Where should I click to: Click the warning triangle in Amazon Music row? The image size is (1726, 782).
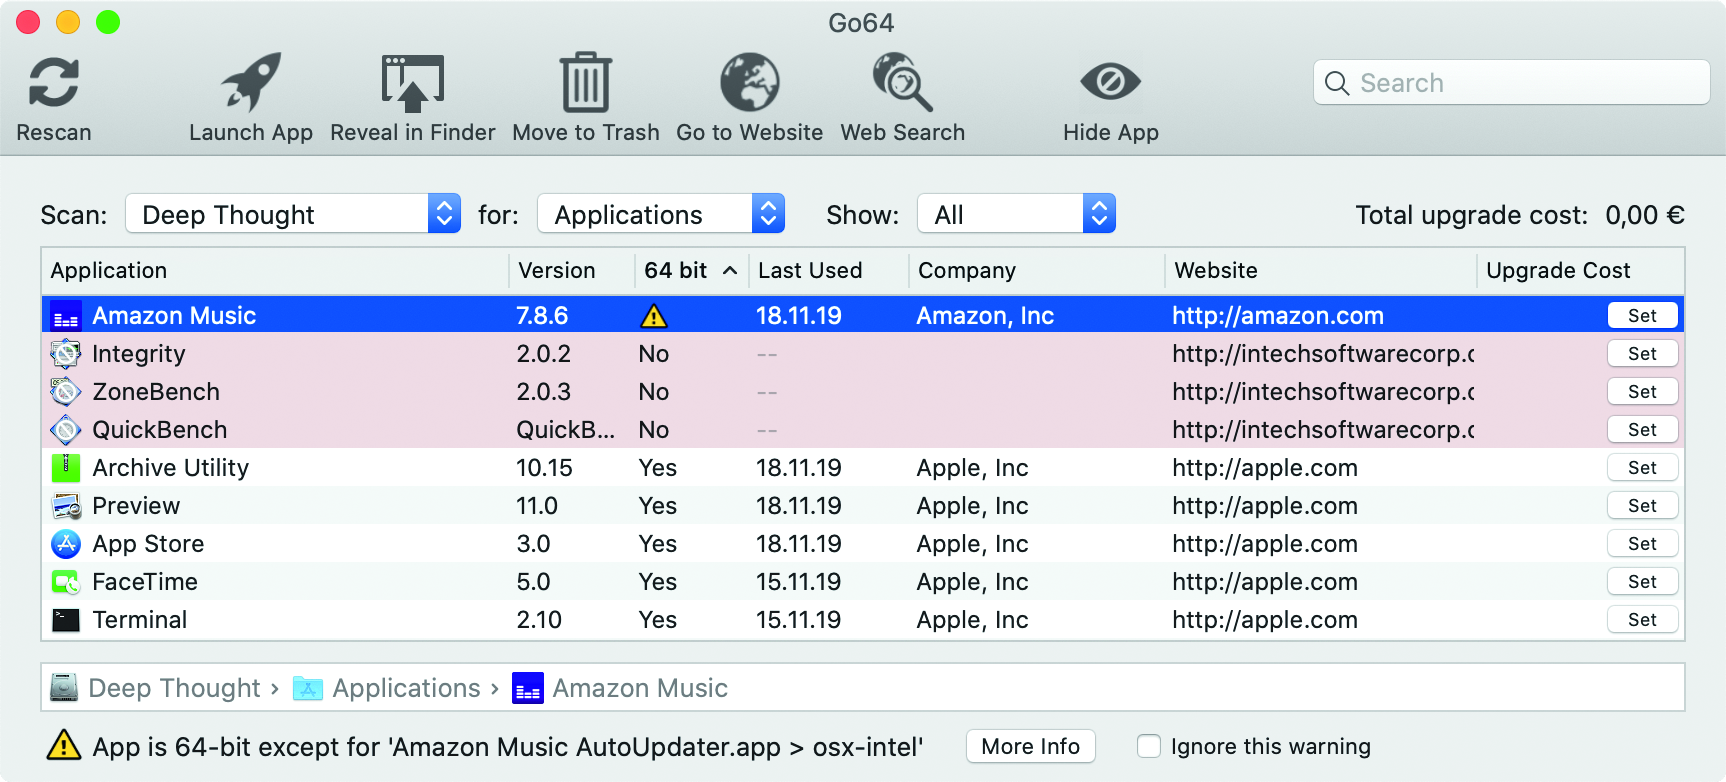(x=653, y=317)
